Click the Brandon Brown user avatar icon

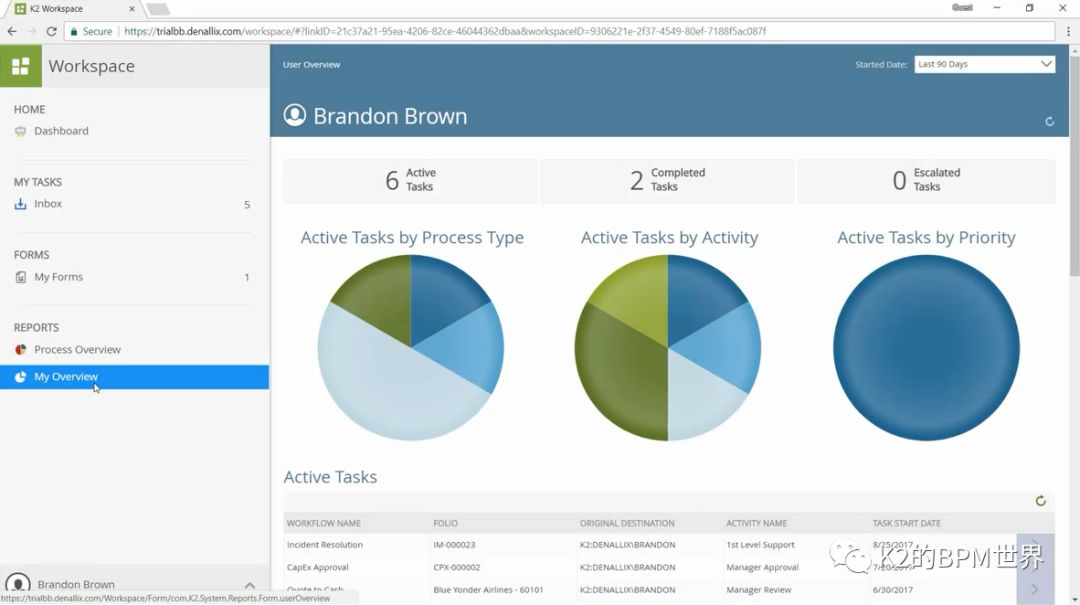295,115
